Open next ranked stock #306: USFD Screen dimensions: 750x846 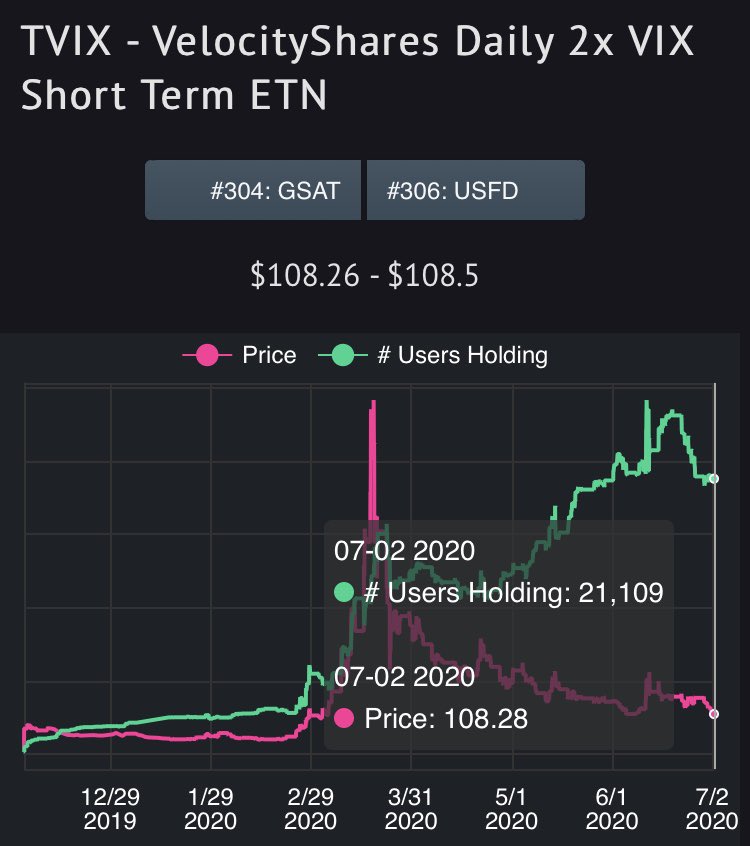click(475, 190)
